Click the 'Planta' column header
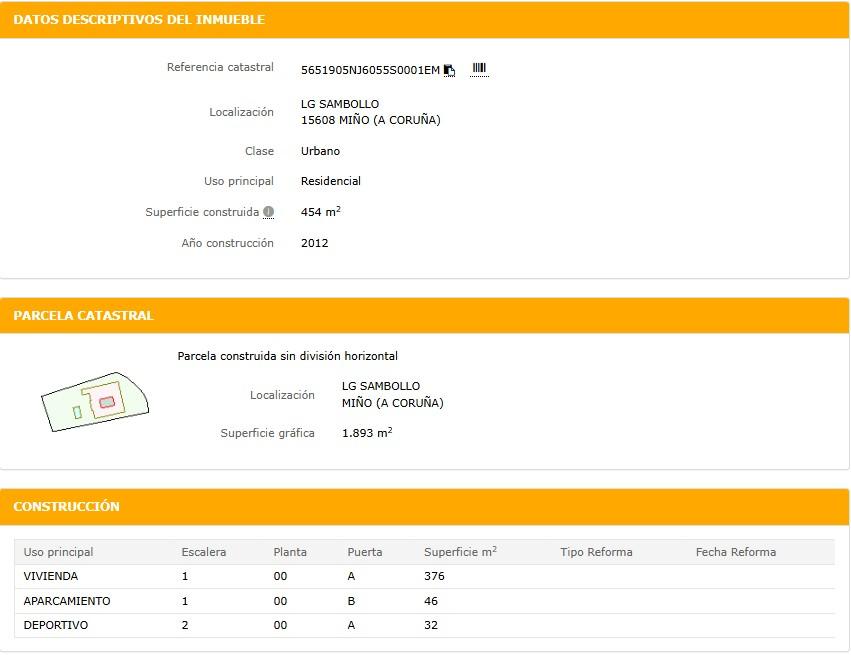Screen dimensions: 851x655 290,552
